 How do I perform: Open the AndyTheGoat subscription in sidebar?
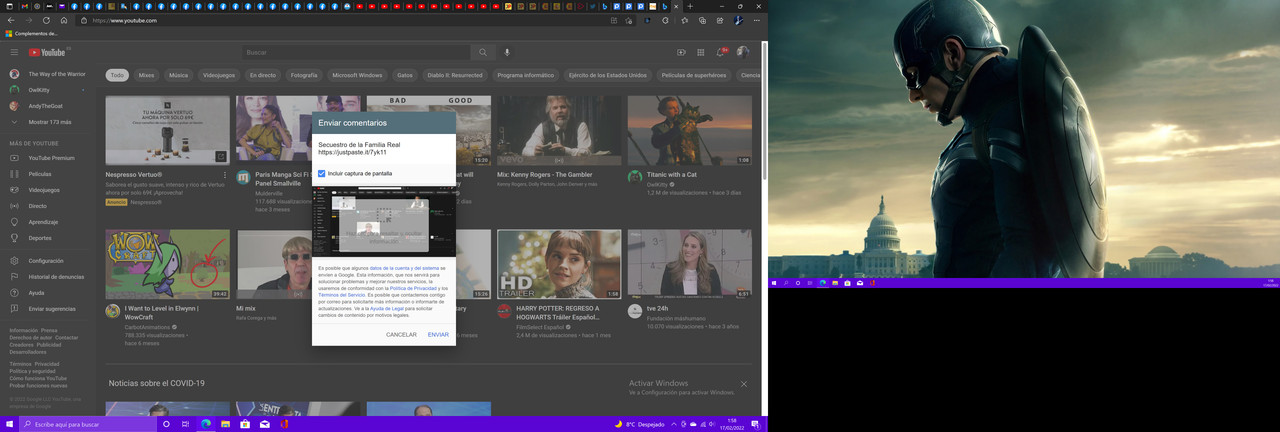[x=48, y=106]
